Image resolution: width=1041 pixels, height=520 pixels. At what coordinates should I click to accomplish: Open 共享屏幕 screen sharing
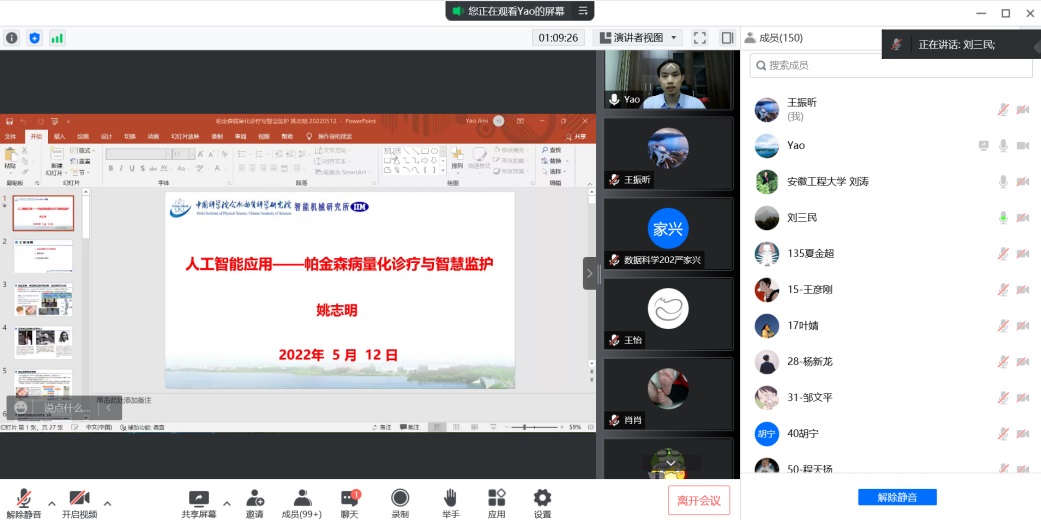(198, 498)
